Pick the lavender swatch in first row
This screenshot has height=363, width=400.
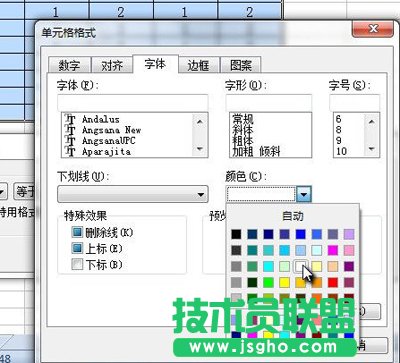(x=349, y=234)
